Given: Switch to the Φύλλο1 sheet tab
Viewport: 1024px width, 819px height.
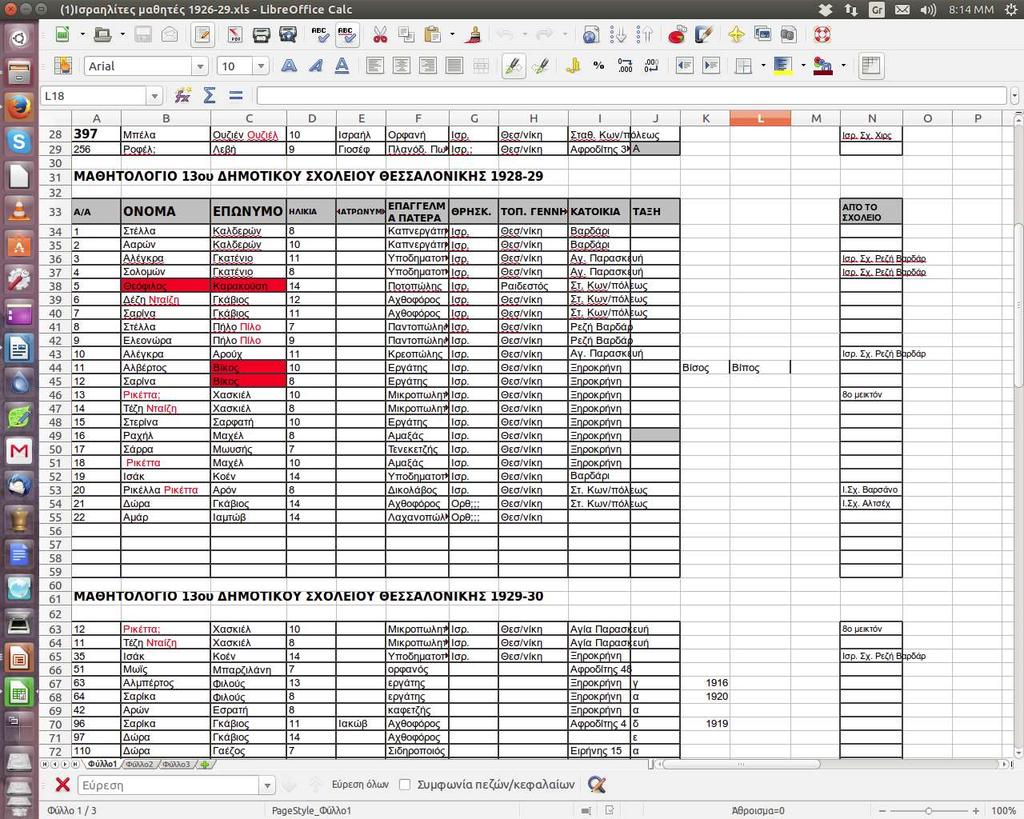Looking at the screenshot, I should 103,763.
